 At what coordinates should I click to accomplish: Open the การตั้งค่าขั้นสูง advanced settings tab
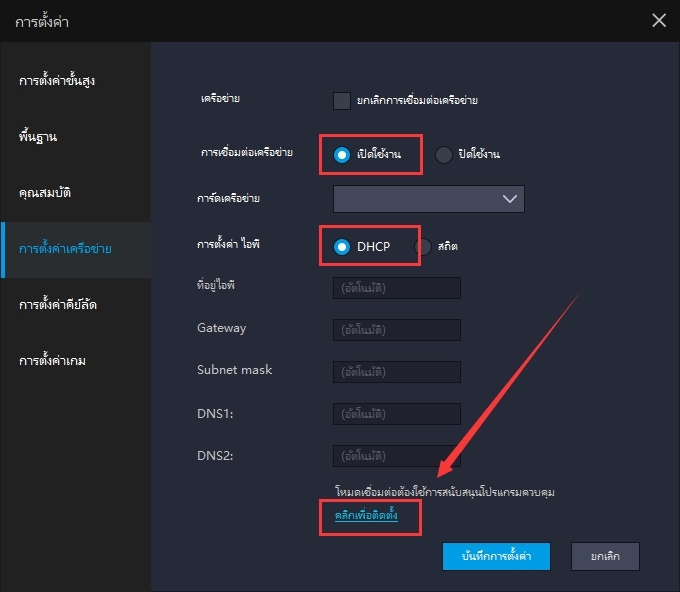click(57, 79)
